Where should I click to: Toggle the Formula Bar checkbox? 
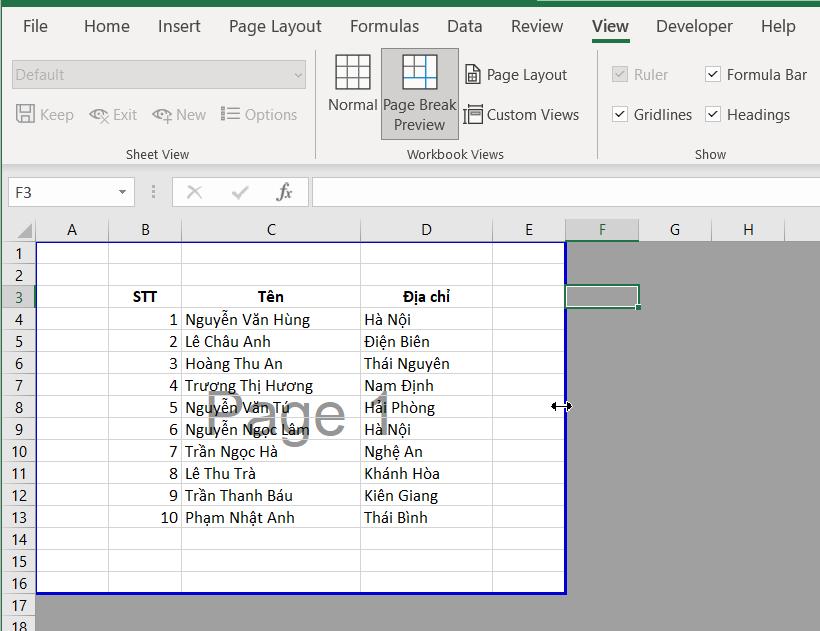(713, 74)
